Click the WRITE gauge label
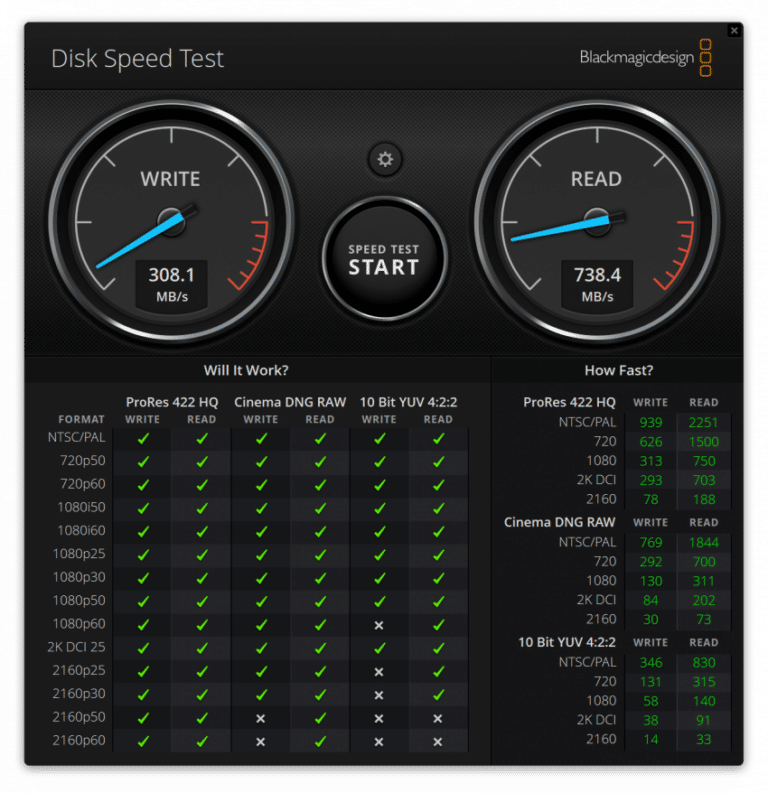The height and width of the screenshot is (793, 768). (x=170, y=179)
